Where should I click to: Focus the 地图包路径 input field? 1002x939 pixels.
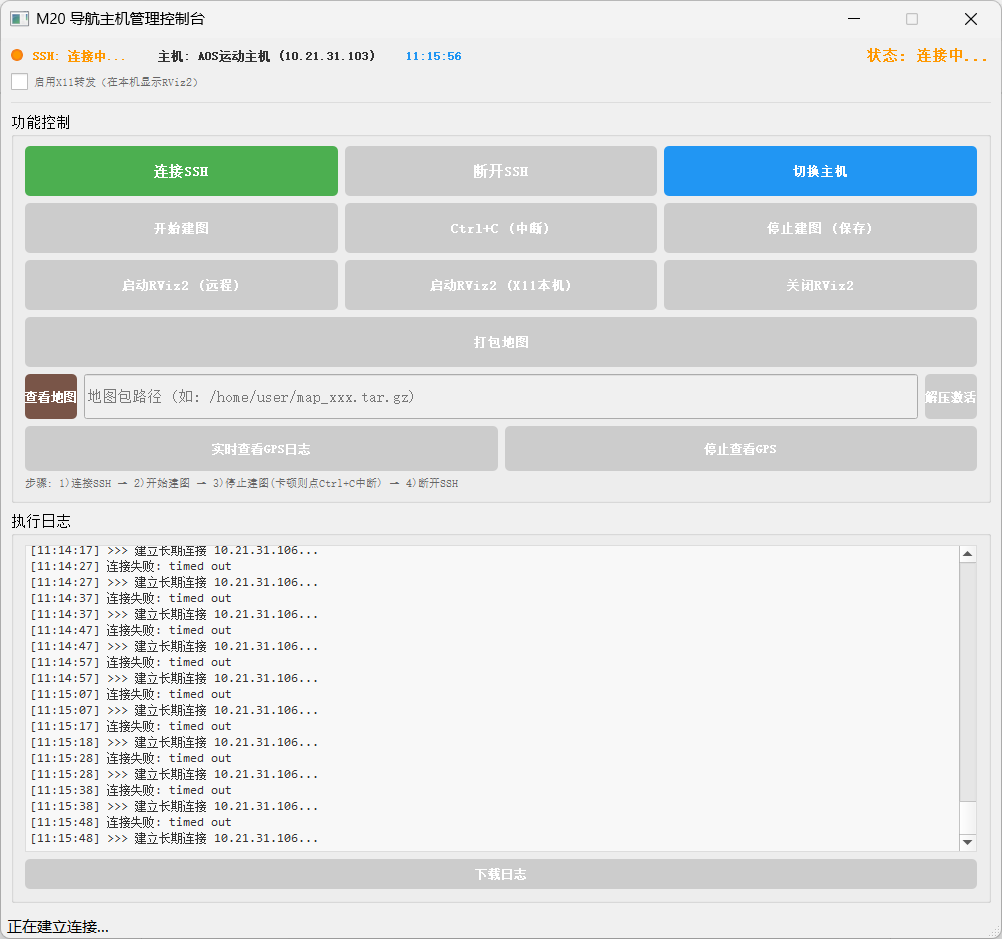pos(500,397)
